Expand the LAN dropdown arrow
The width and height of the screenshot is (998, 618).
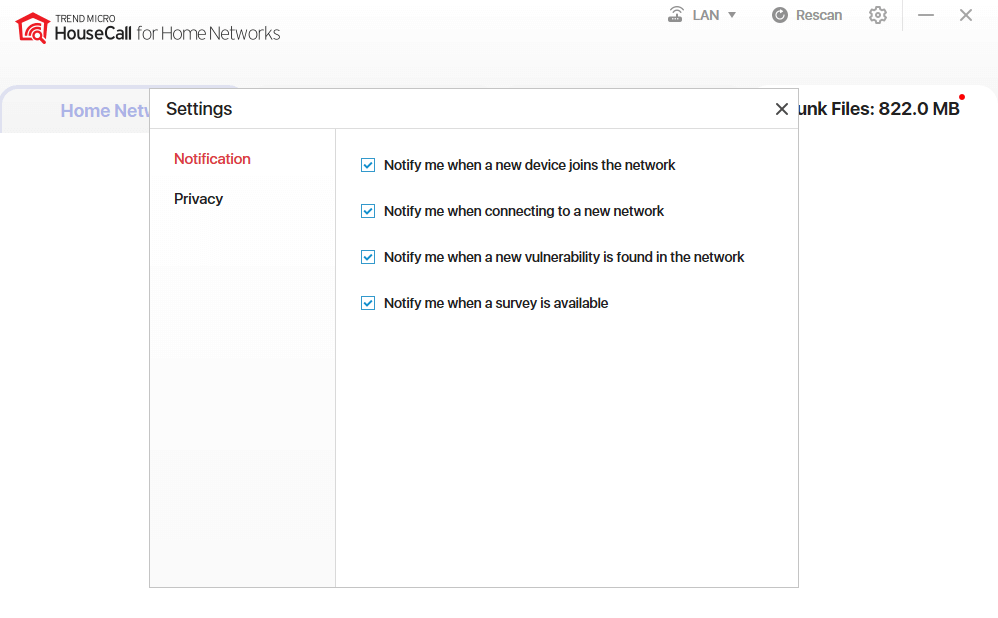click(x=732, y=15)
